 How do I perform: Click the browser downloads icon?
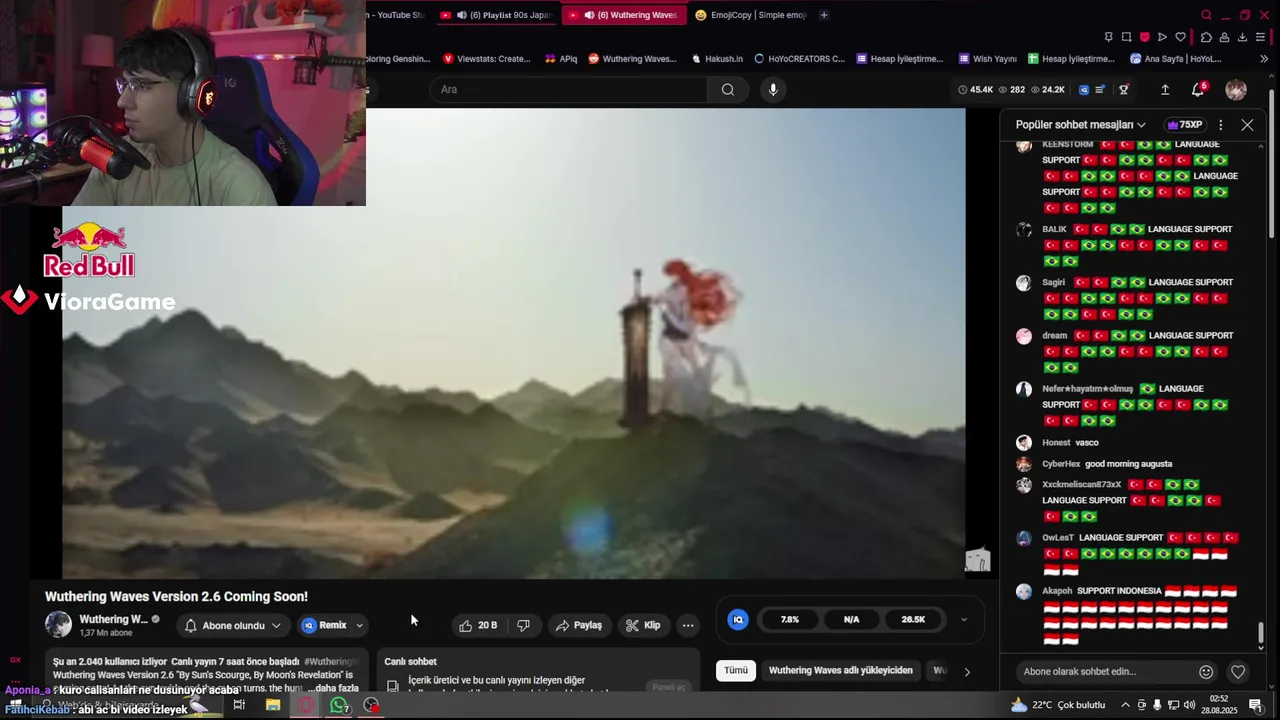pyautogui.click(x=1242, y=37)
